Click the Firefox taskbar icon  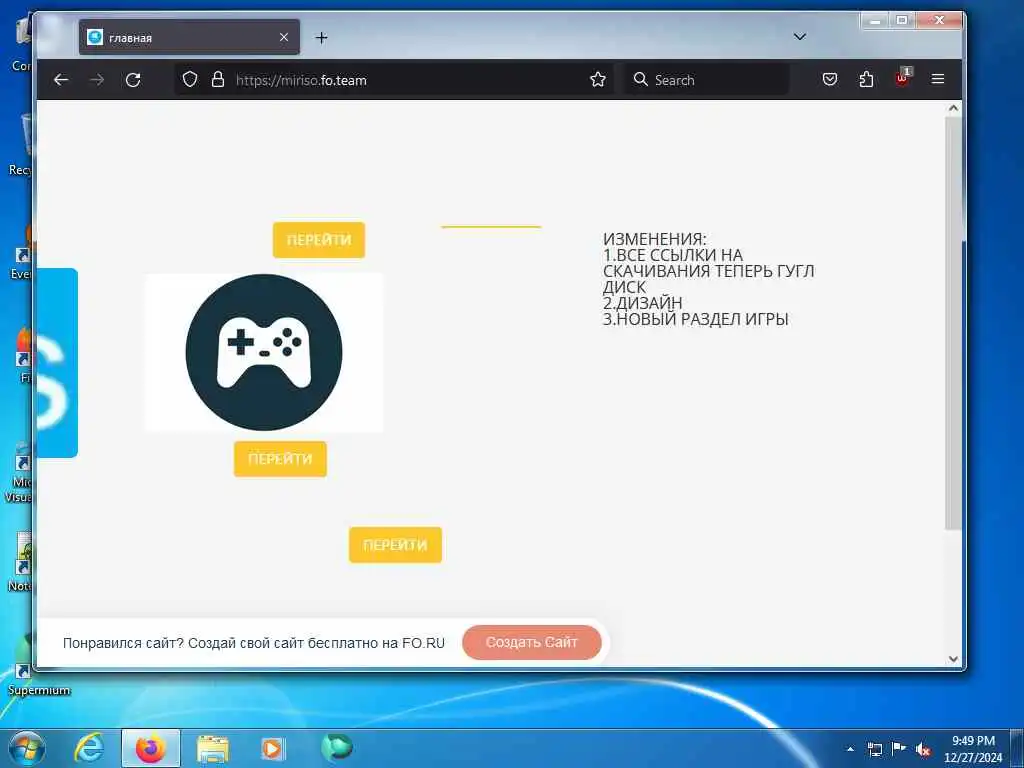[150, 748]
